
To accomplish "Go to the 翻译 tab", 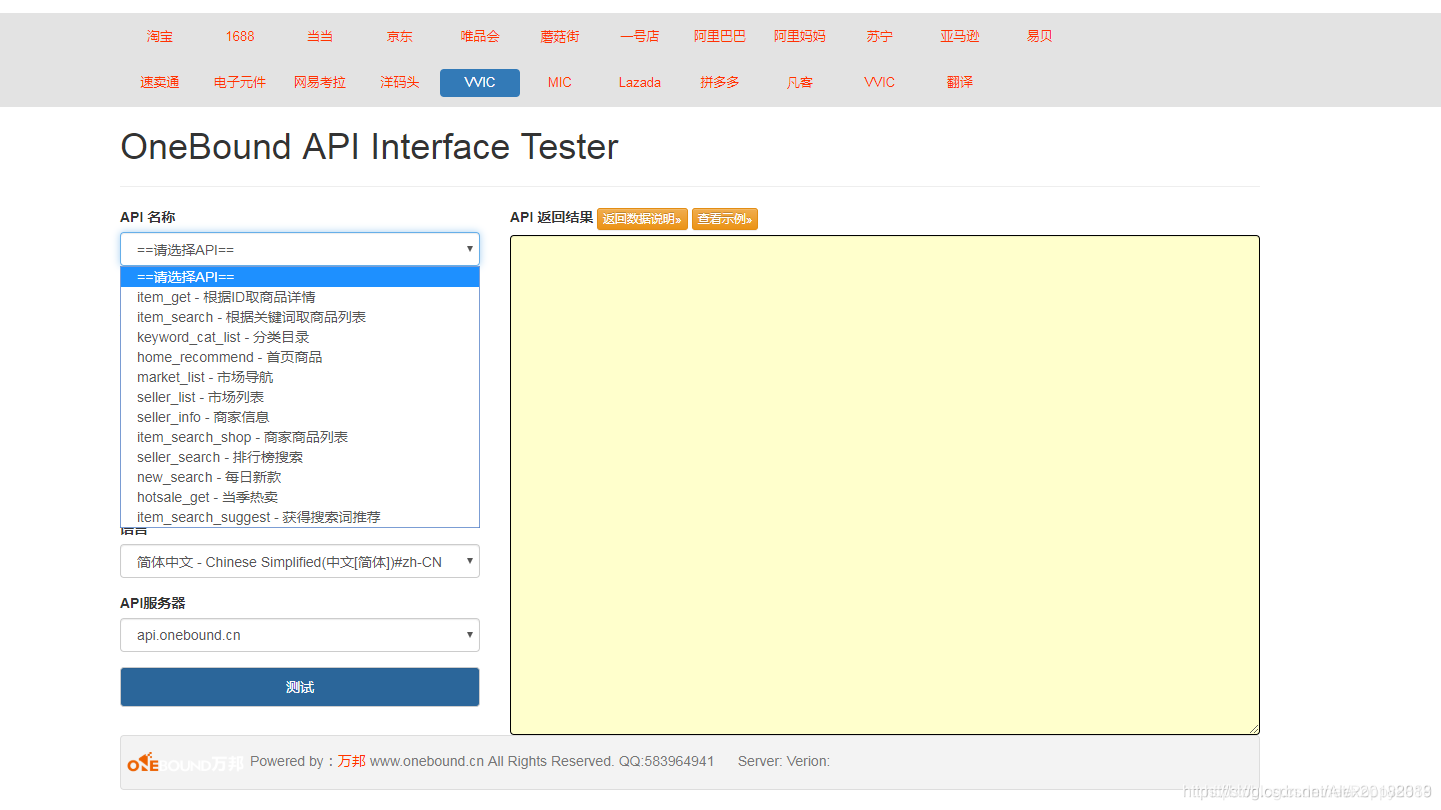I will point(960,83).
